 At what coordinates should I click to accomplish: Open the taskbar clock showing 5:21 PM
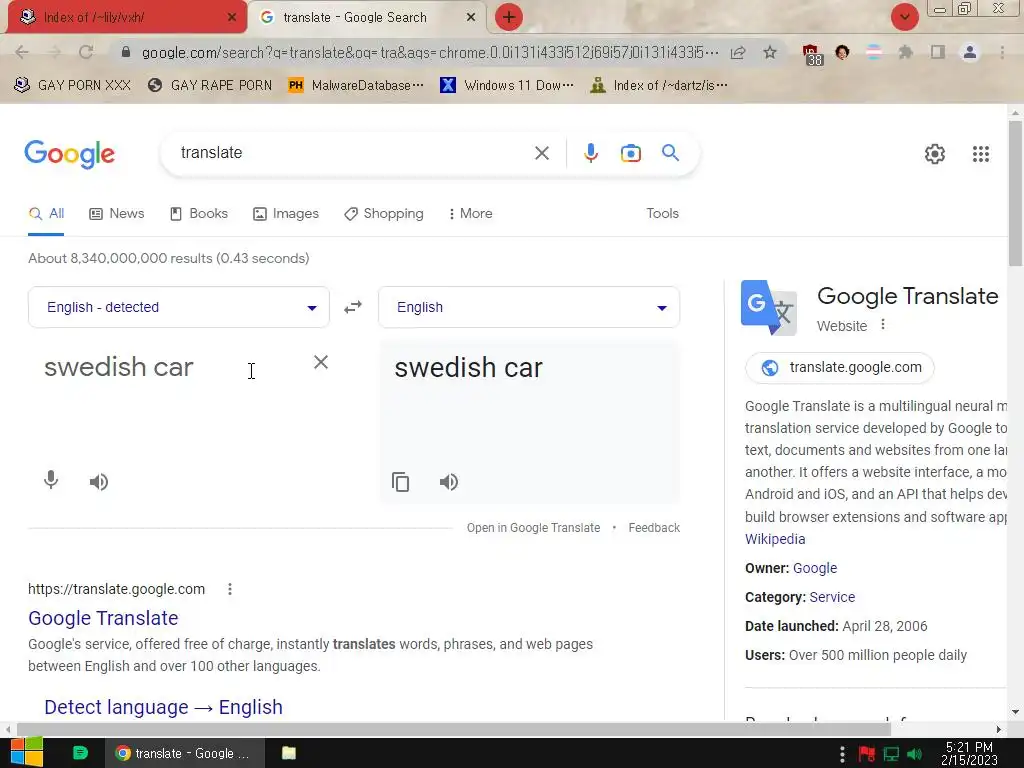click(x=969, y=754)
